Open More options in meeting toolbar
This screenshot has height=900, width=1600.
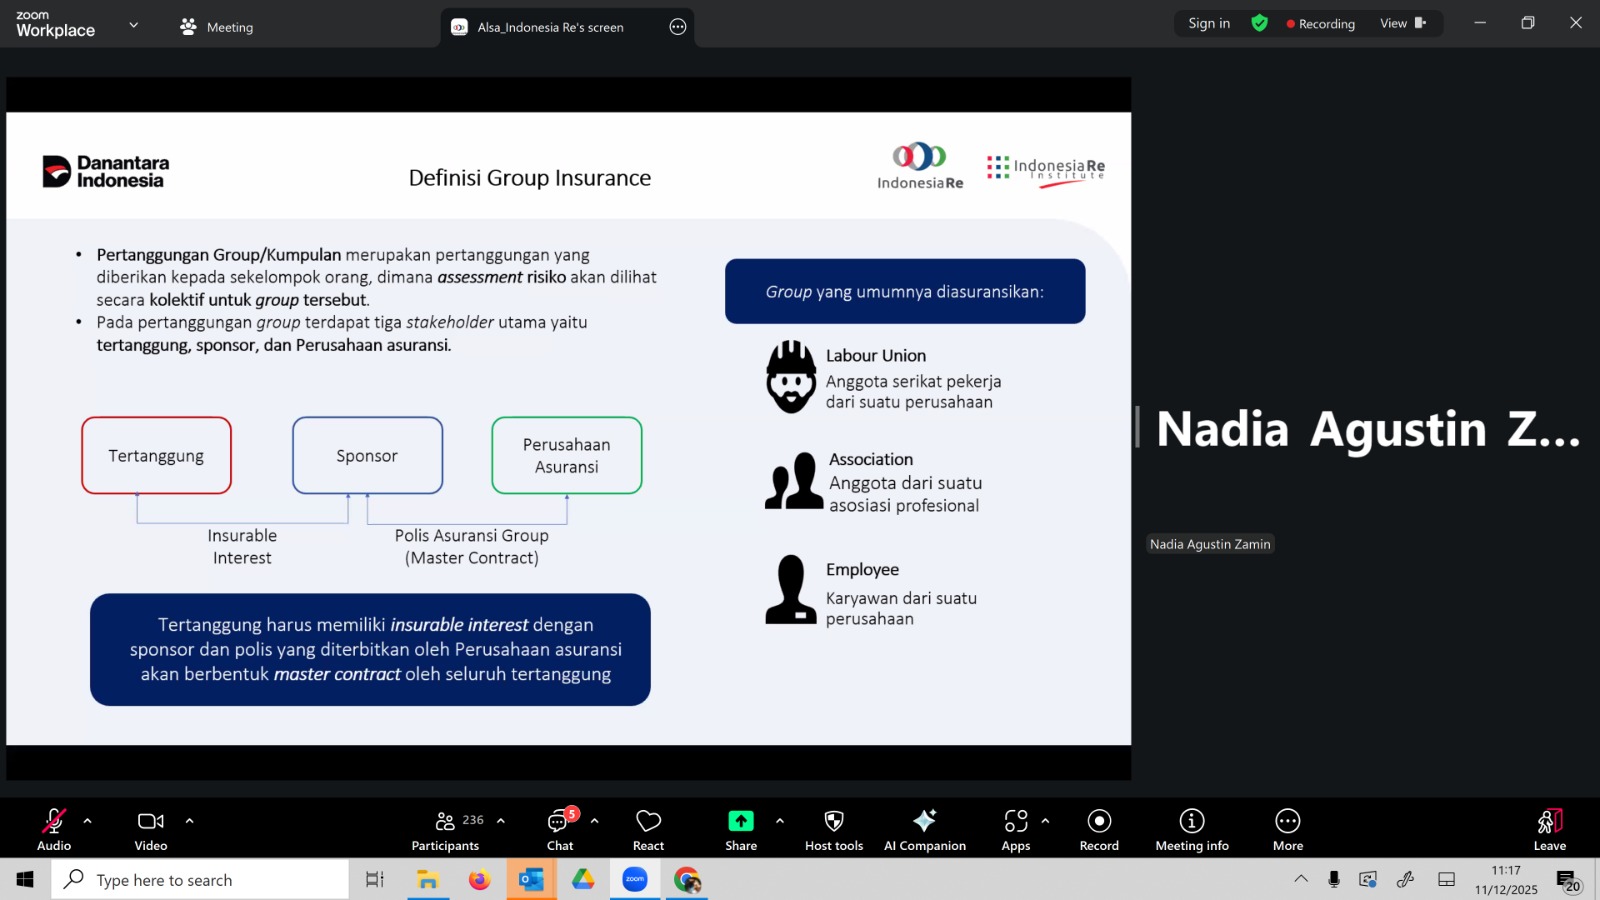[1287, 829]
